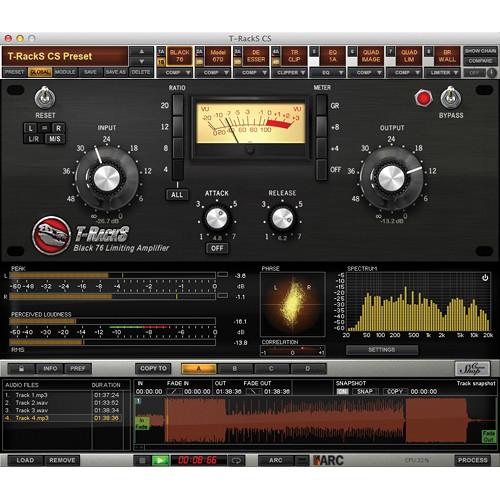The height and width of the screenshot is (500, 500).
Task: Select Track 2.wav in audio files
Action: pos(63,403)
